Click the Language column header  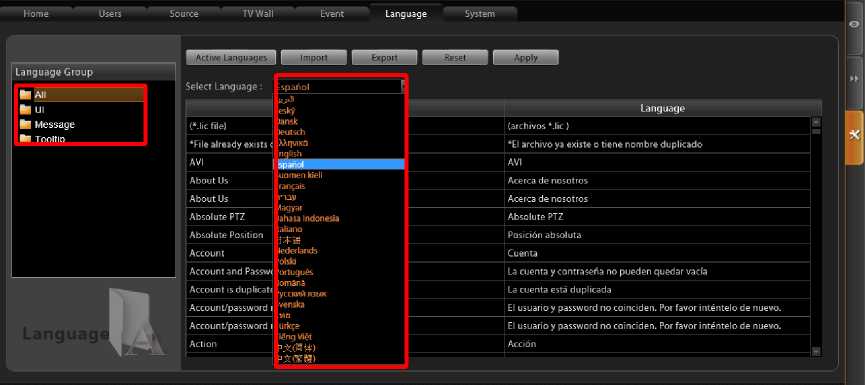click(x=662, y=108)
